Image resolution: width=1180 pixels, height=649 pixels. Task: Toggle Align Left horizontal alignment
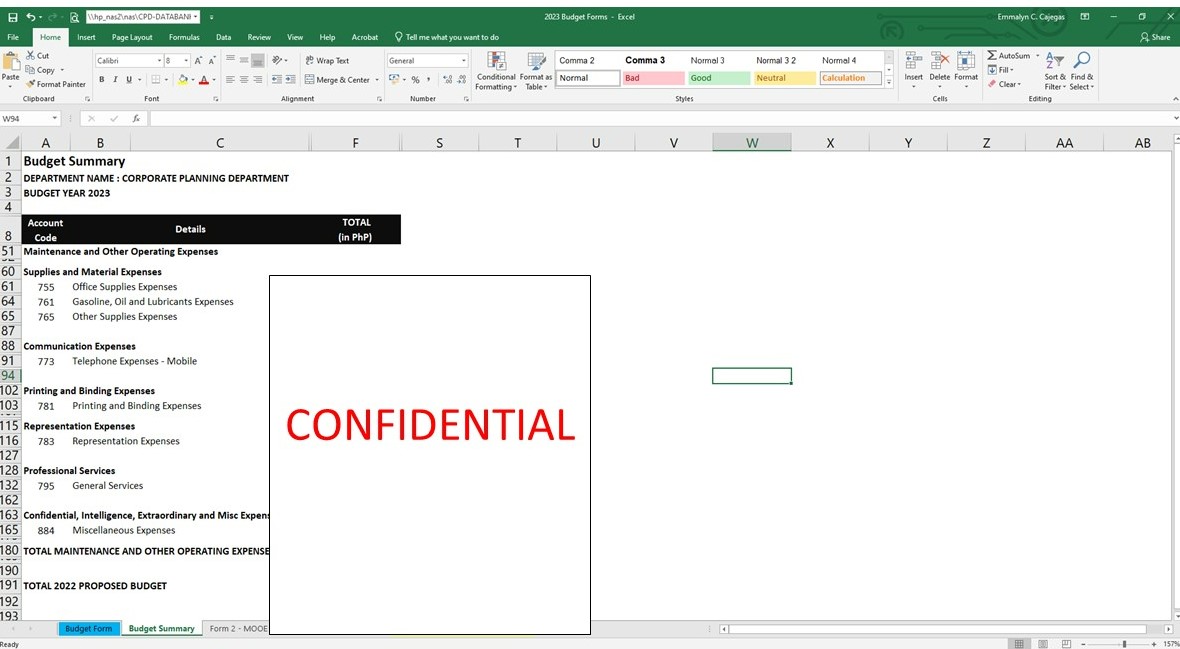[231, 79]
